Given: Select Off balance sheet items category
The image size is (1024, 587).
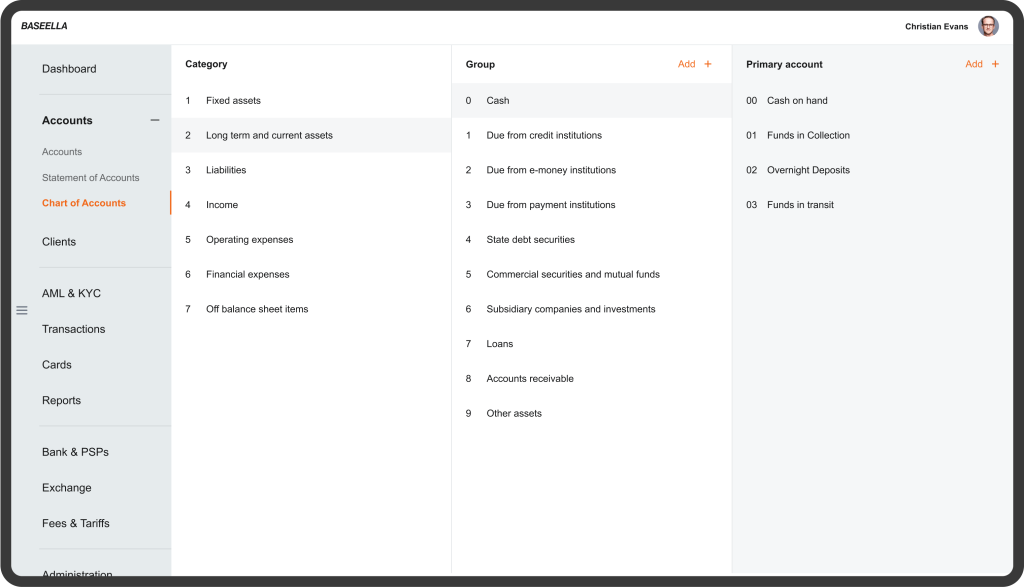Looking at the screenshot, I should 257,309.
